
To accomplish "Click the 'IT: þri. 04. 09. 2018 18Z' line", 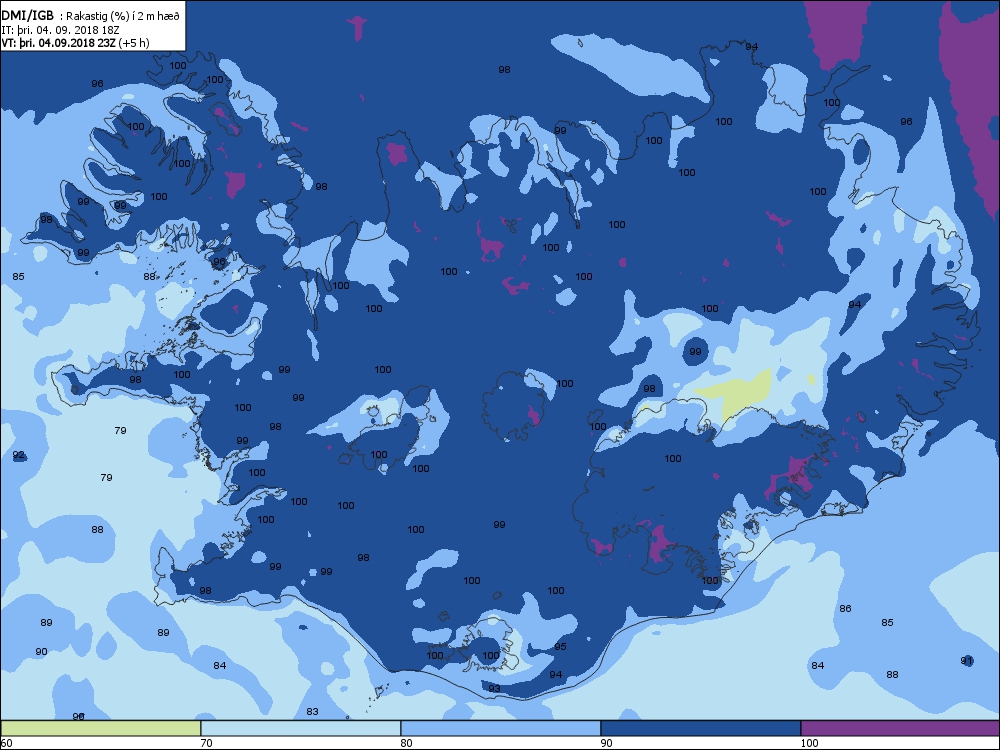I will (x=61, y=30).
